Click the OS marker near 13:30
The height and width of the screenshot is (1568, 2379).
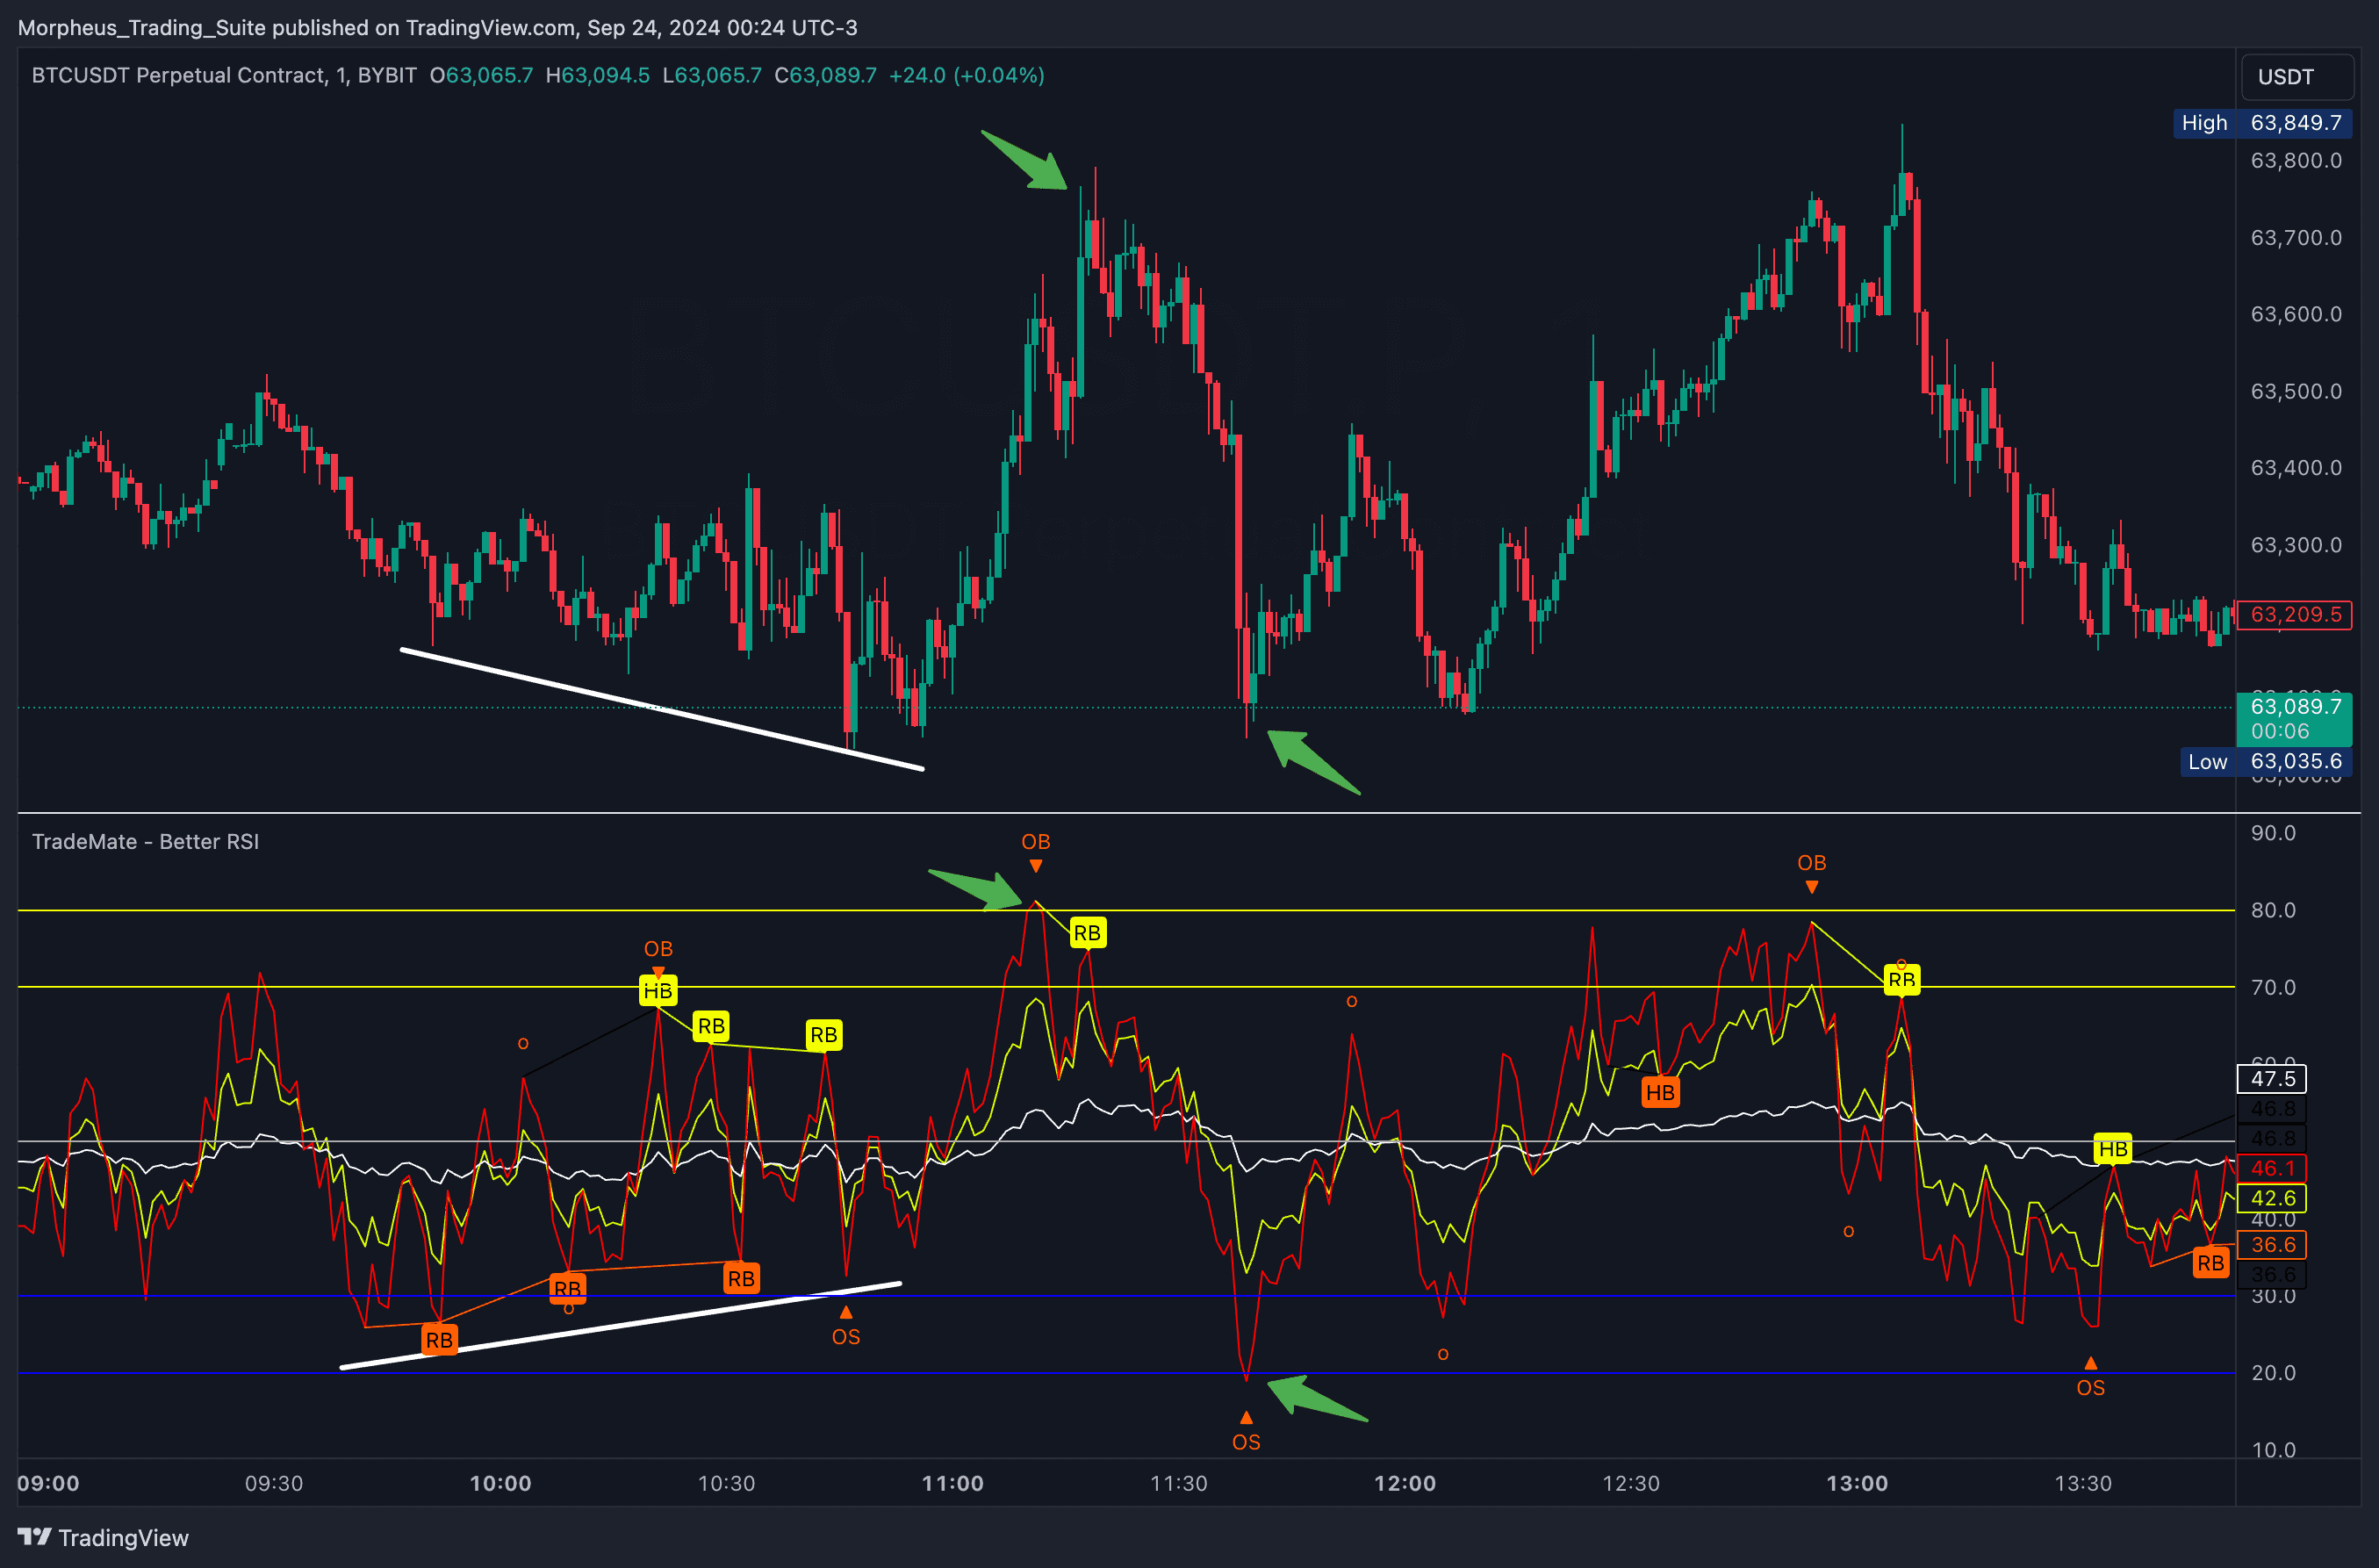pos(2090,1387)
